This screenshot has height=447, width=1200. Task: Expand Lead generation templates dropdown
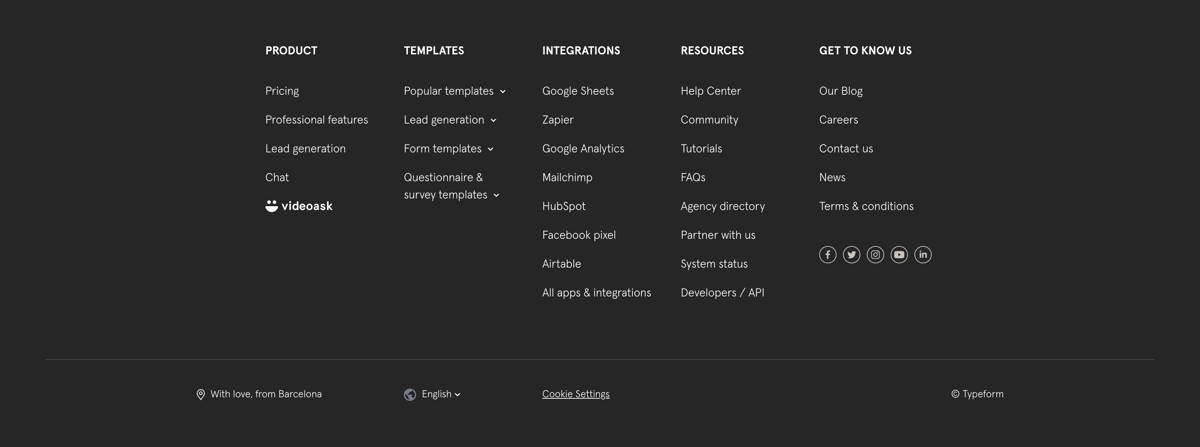point(450,120)
